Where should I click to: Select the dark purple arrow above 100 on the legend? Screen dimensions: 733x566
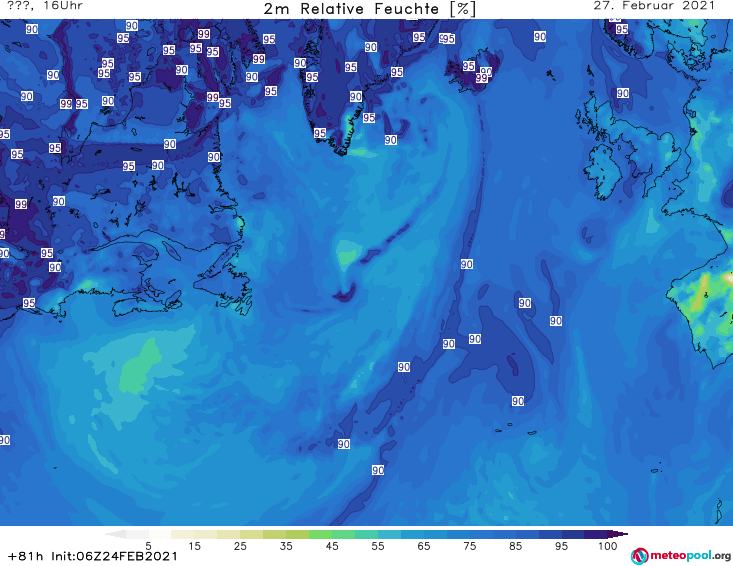pyautogui.click(x=618, y=534)
